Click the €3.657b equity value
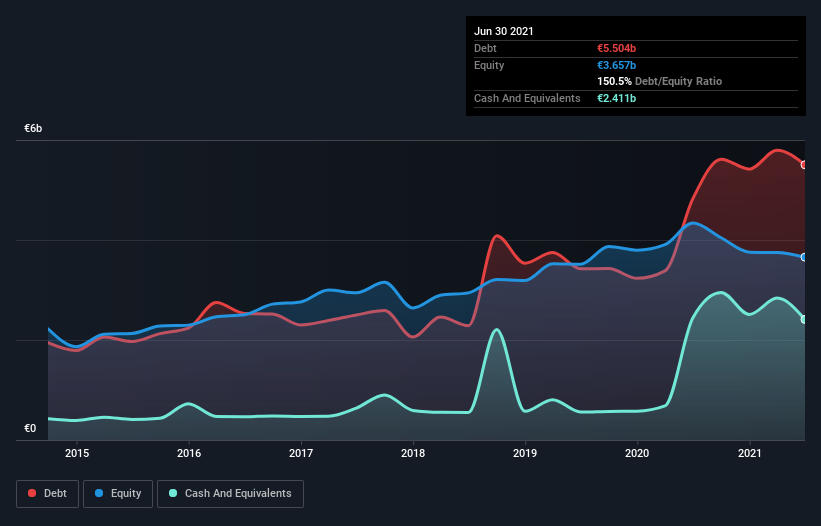Screen dimensions: 821x526 pos(616,65)
